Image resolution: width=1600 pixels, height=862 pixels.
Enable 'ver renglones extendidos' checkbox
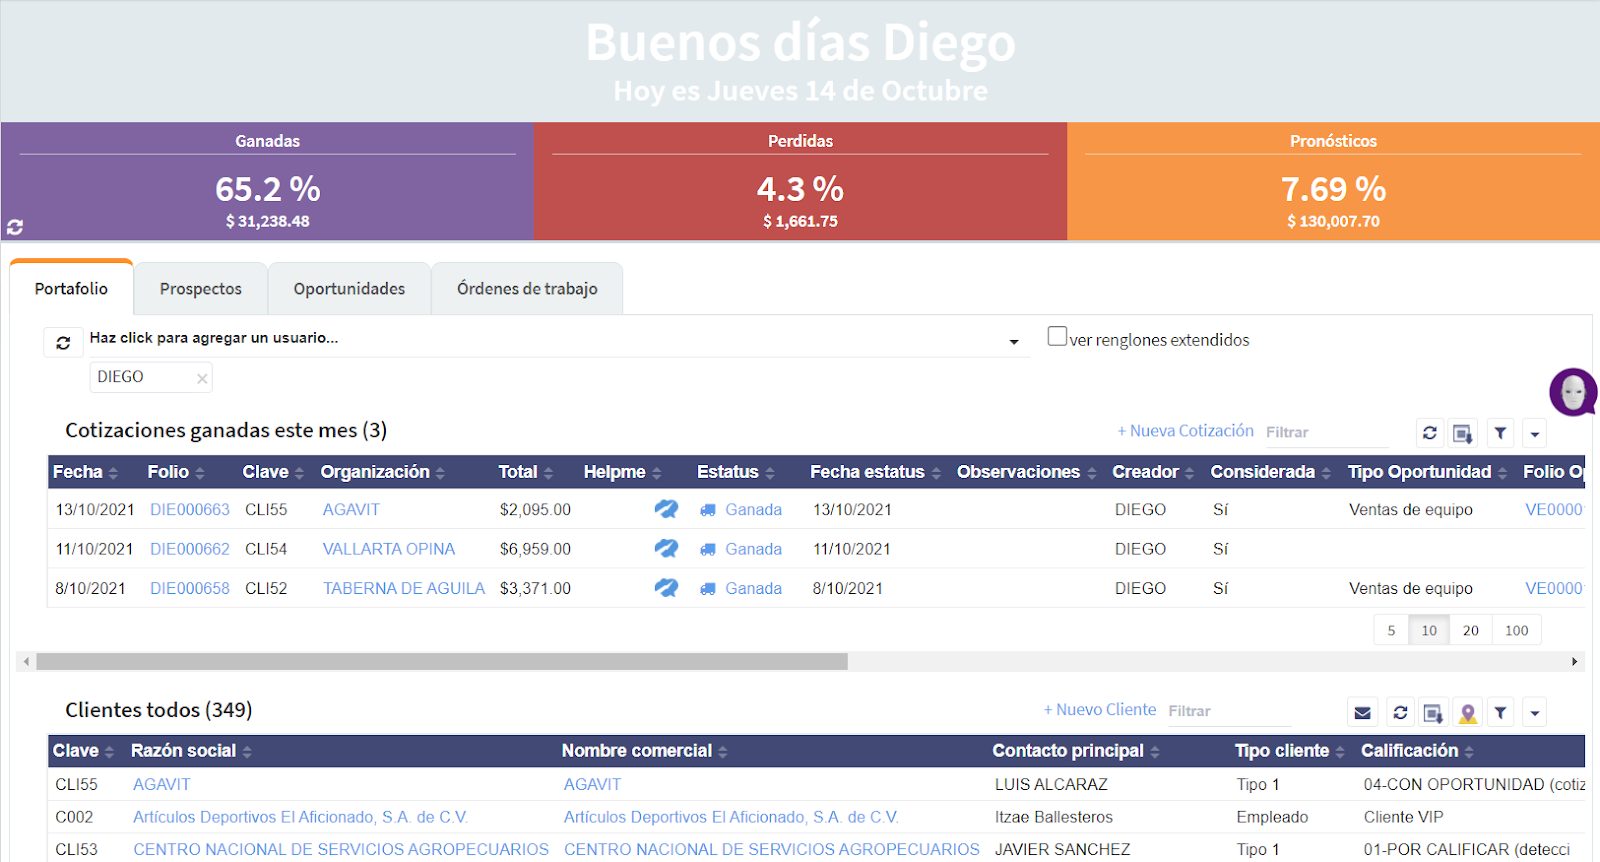(1057, 337)
